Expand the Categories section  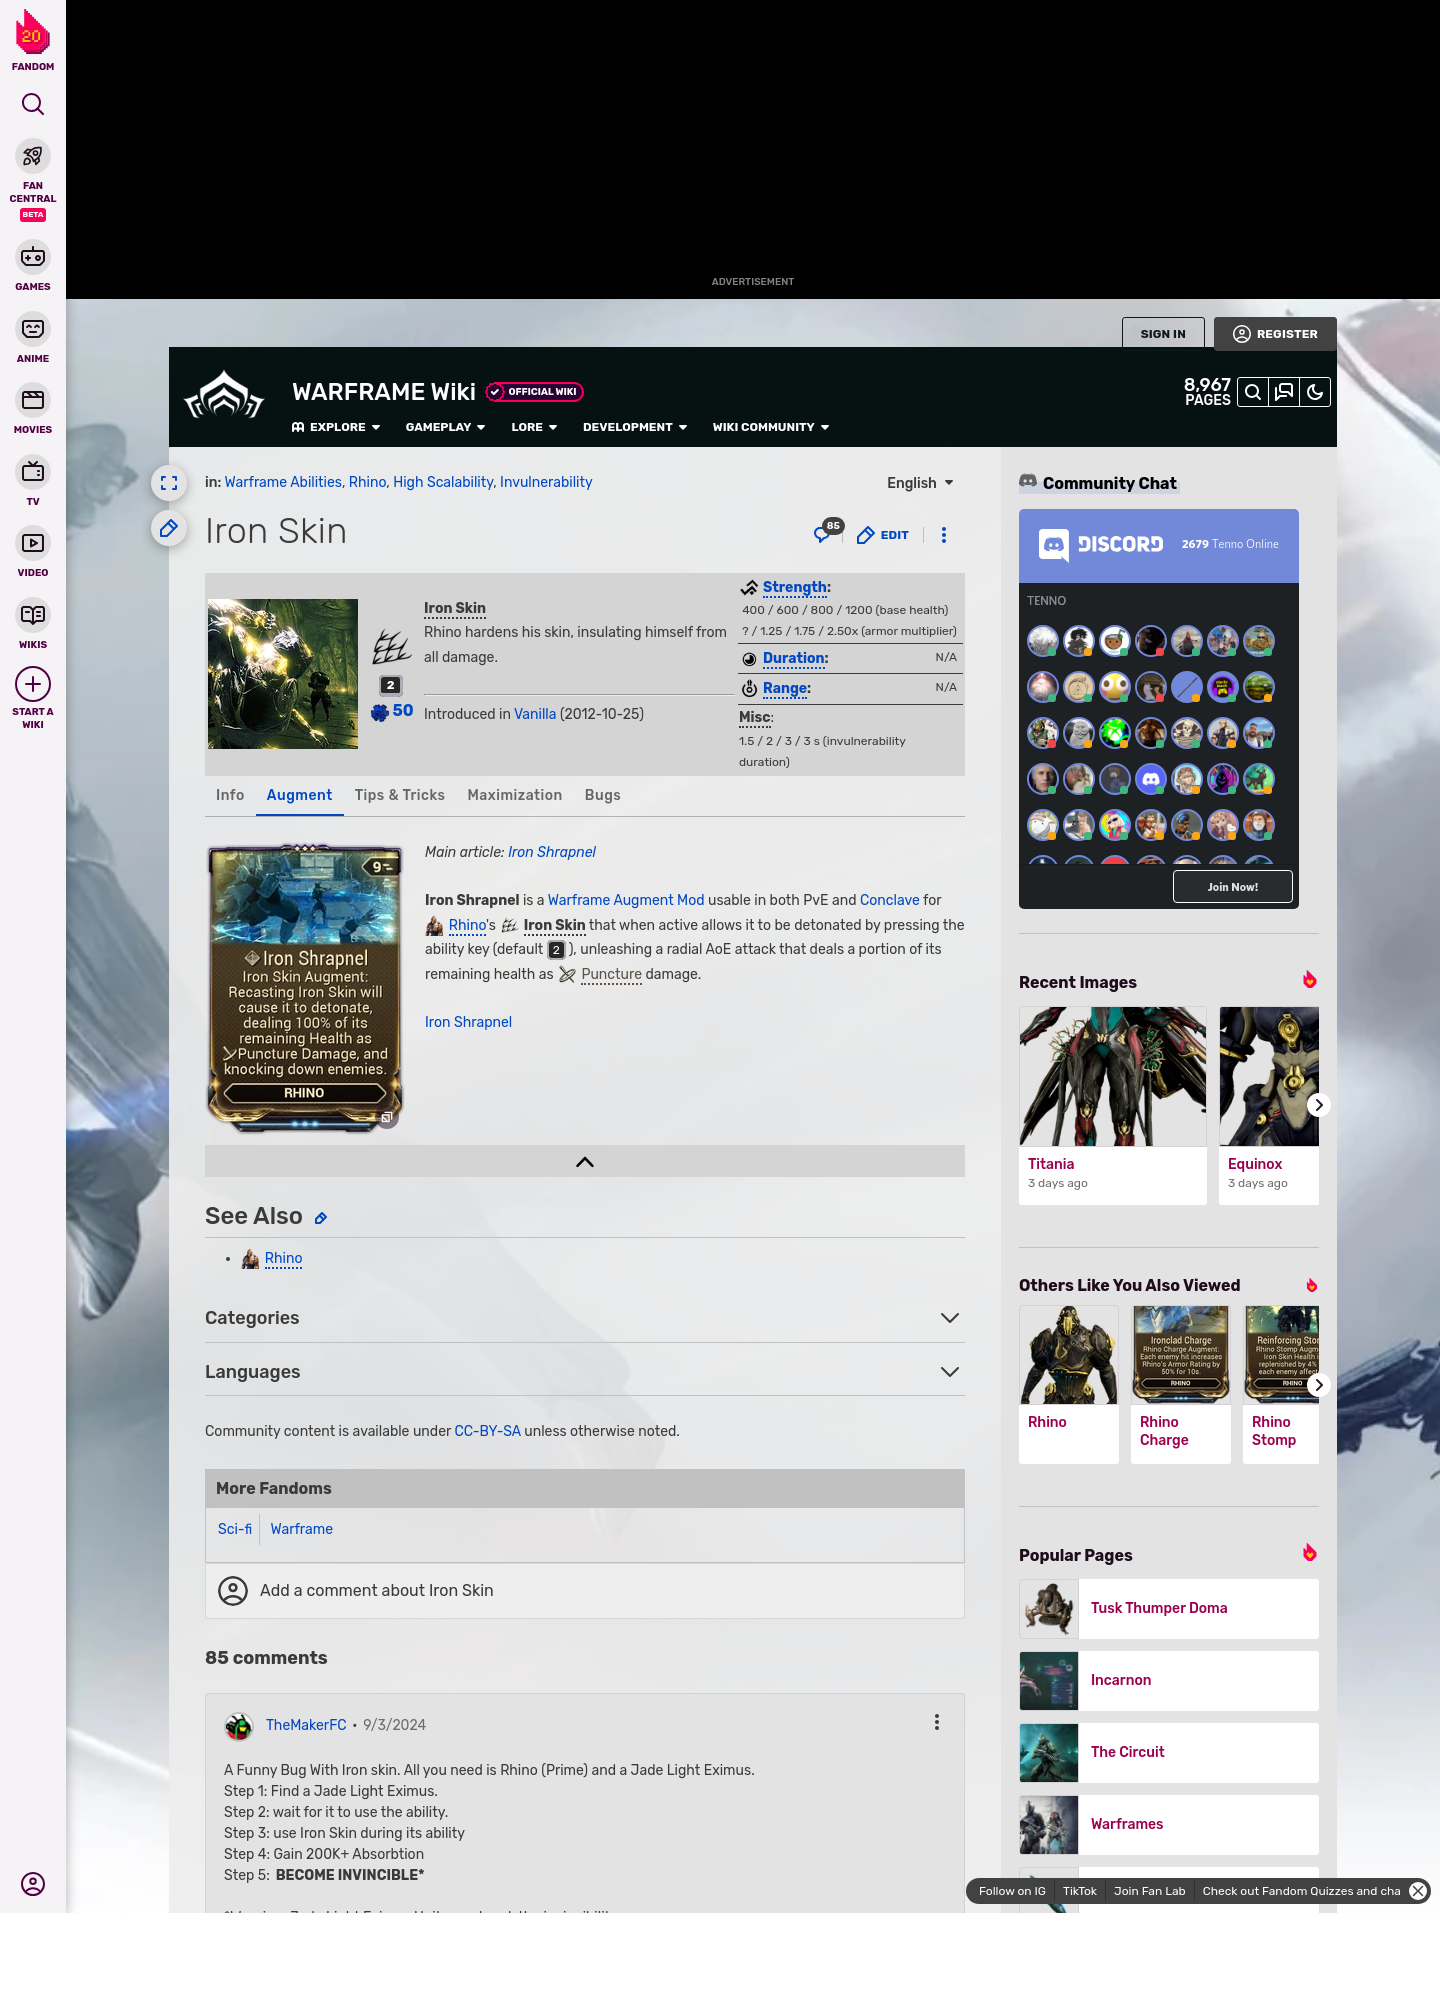[949, 1318]
